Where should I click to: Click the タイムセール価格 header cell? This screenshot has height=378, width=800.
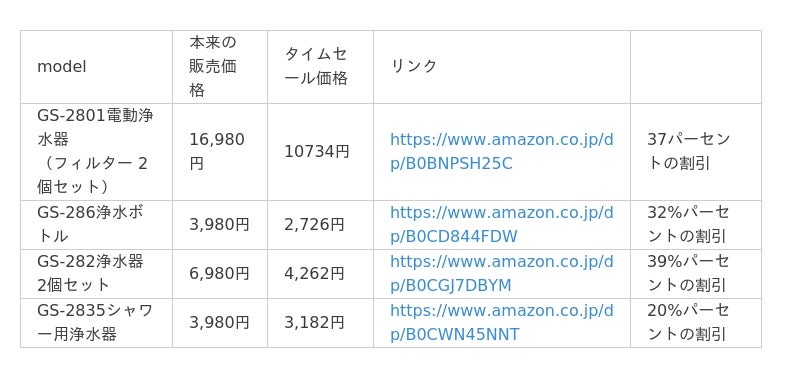(x=320, y=67)
